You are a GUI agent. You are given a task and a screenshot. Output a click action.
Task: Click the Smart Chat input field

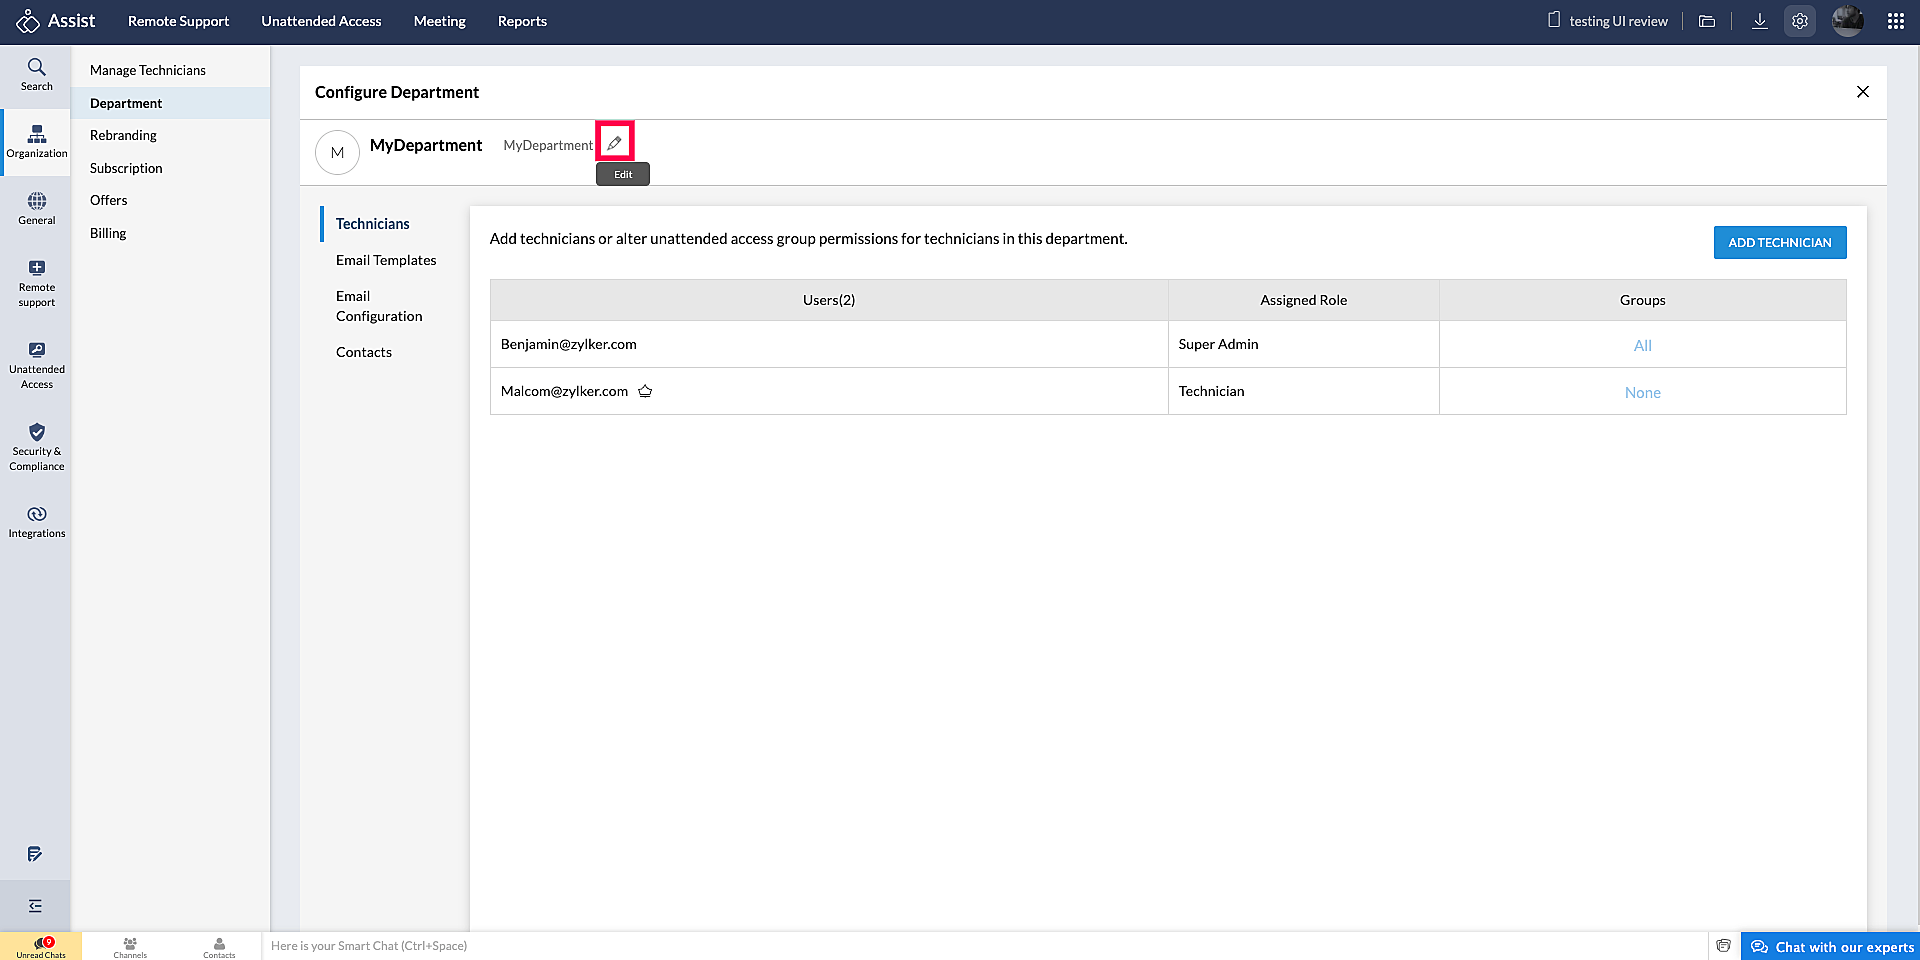click(985, 946)
